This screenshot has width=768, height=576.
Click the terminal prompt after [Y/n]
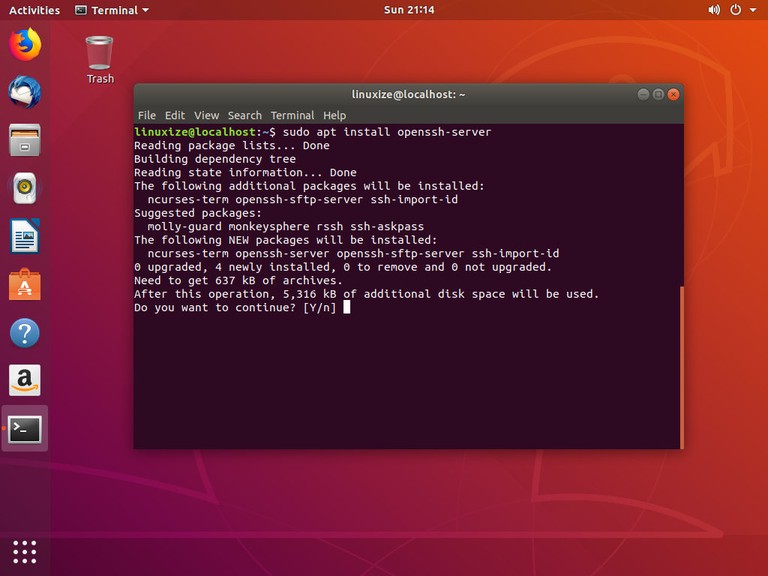coord(347,307)
